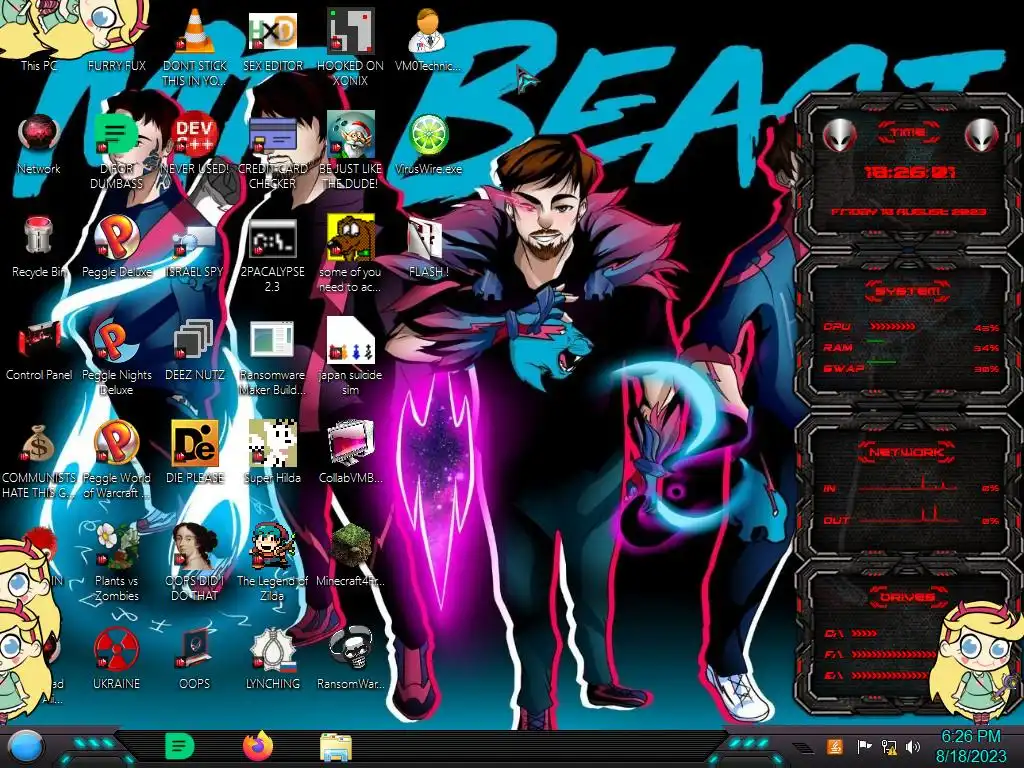Open the Network desktop icon
Viewport: 1024px width, 768px height.
click(39, 134)
